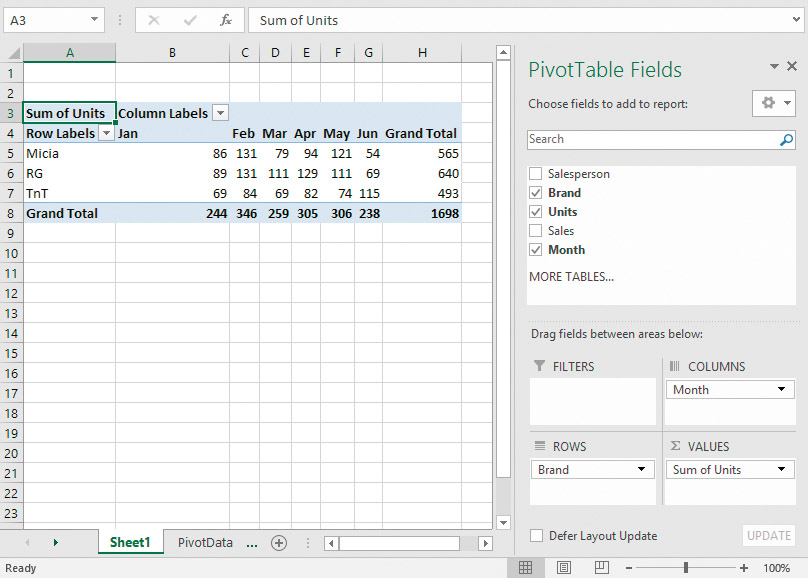Click horizontal scrollbar left arrow
Image resolution: width=808 pixels, height=578 pixels.
coord(331,543)
